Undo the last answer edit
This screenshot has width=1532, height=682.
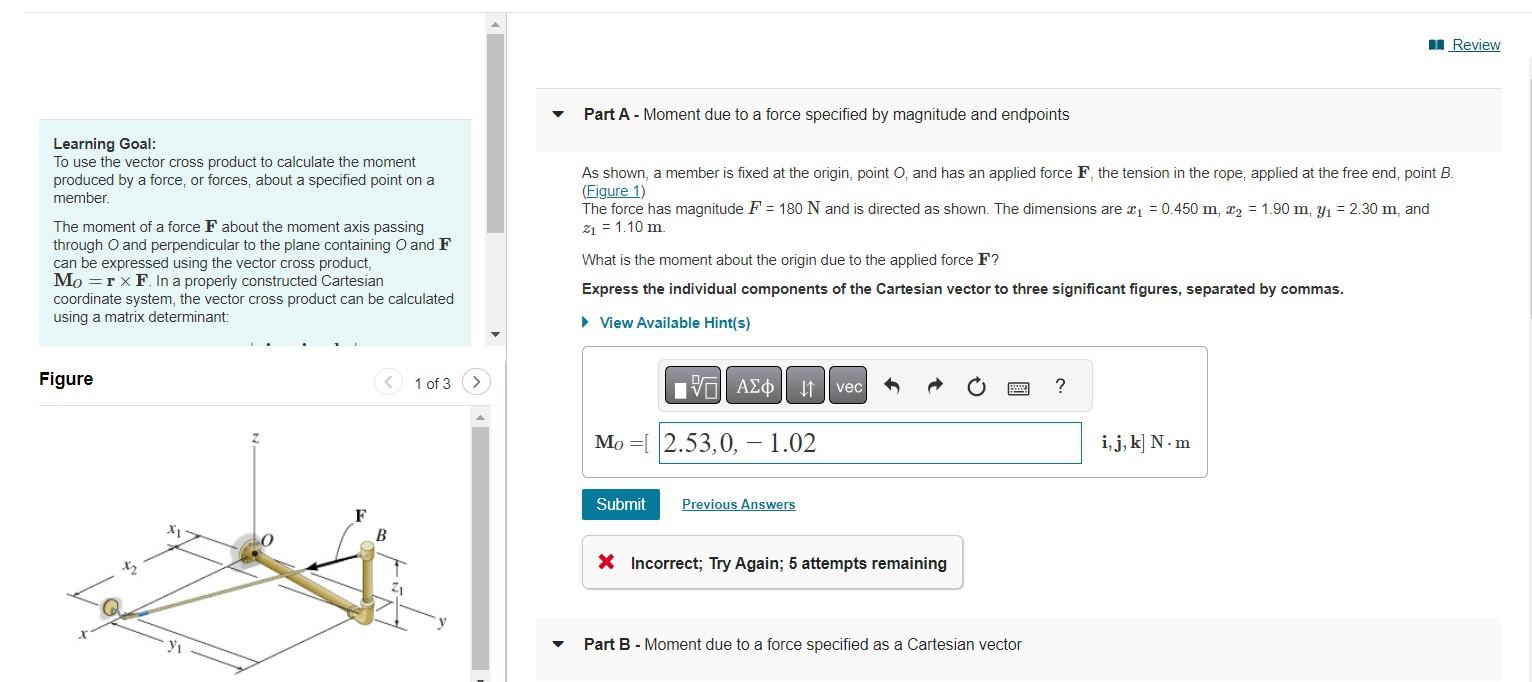tap(891, 385)
